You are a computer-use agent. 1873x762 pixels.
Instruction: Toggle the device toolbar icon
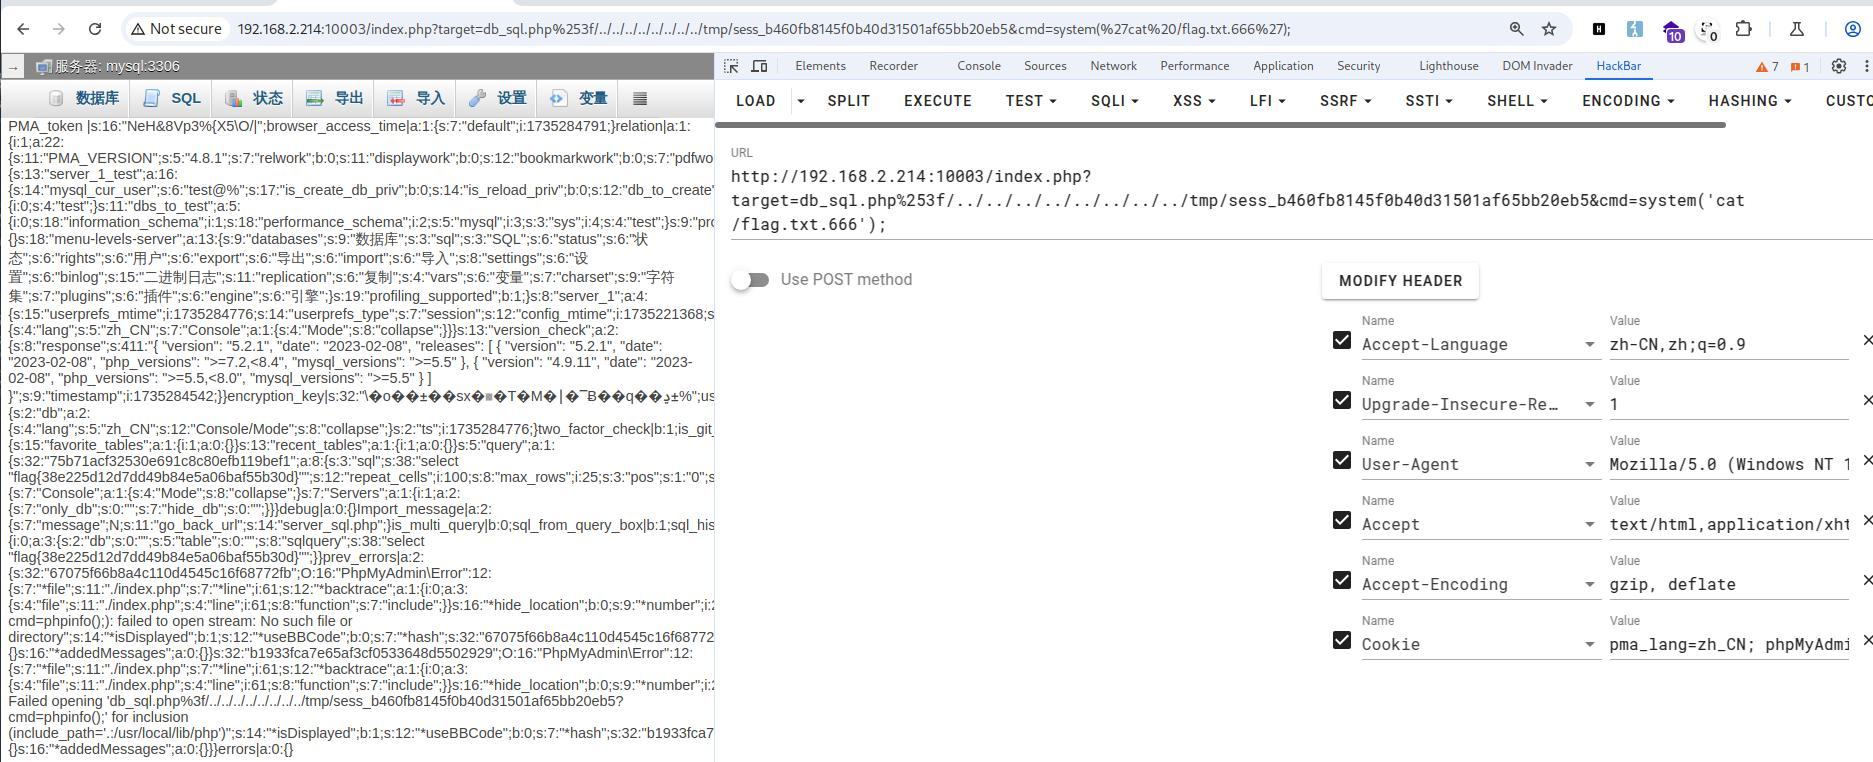[x=760, y=66]
